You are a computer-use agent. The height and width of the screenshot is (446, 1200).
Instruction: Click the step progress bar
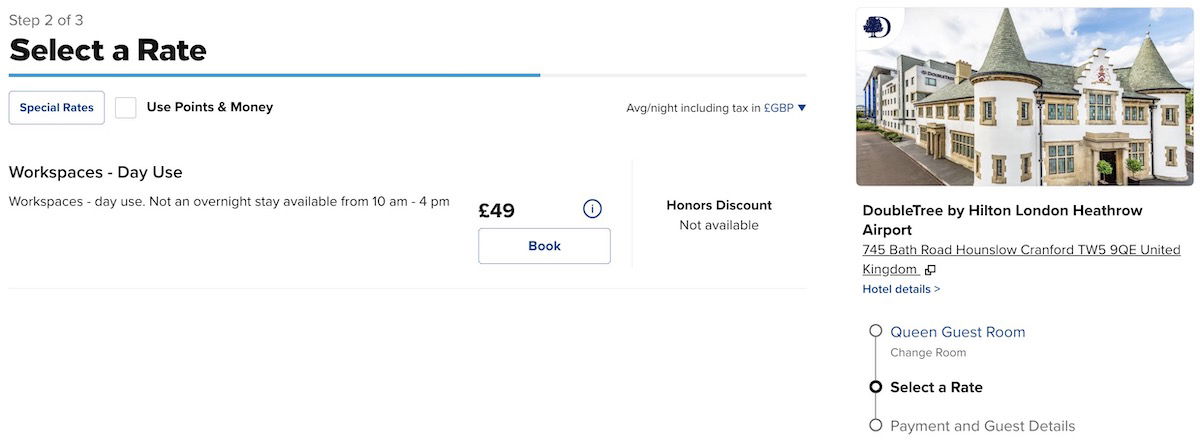coord(408,75)
